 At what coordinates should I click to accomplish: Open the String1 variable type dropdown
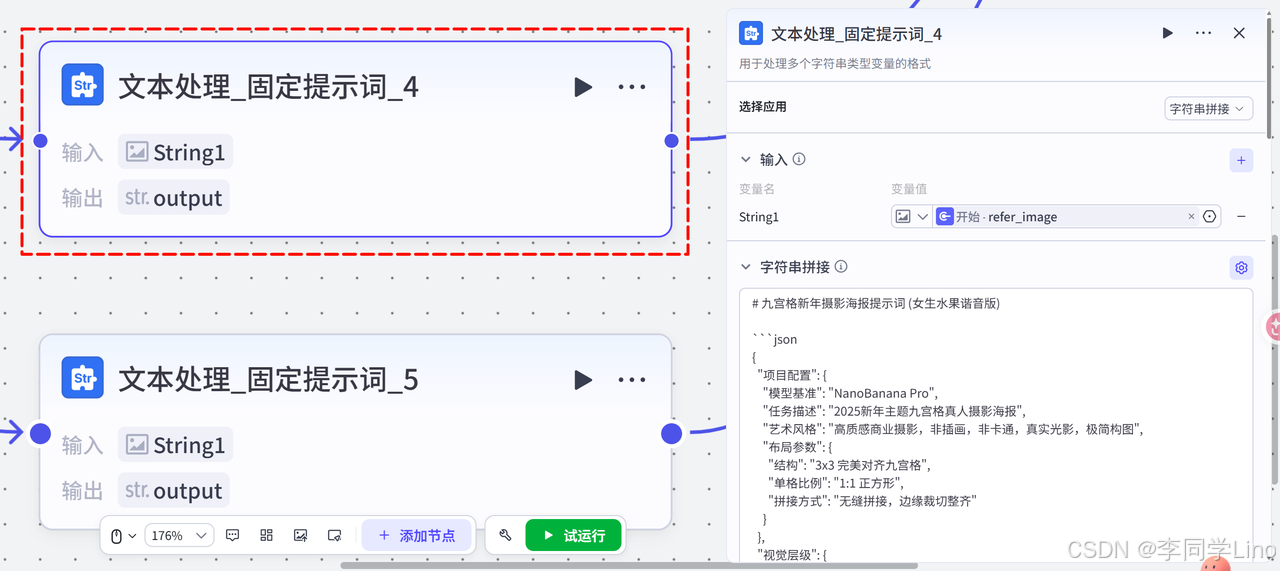[911, 216]
